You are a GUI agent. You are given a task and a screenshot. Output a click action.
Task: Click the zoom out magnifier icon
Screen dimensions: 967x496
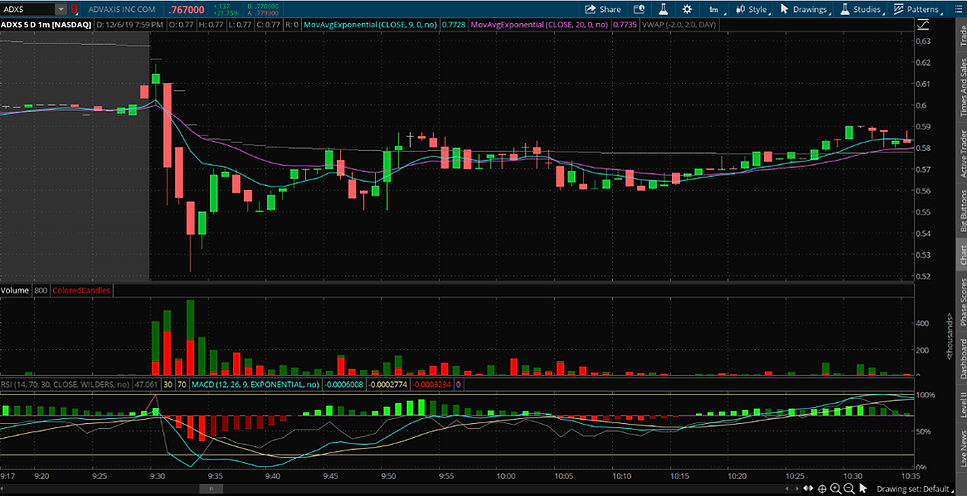849,489
